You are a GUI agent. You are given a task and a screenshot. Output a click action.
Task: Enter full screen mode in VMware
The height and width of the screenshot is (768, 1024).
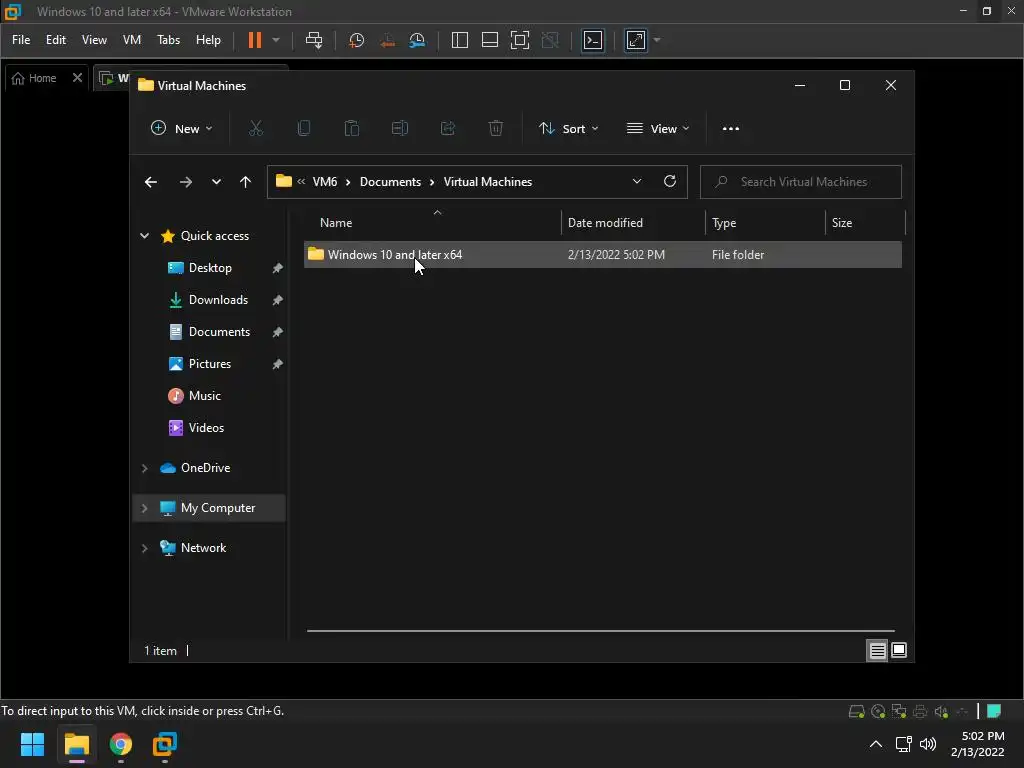(x=520, y=40)
